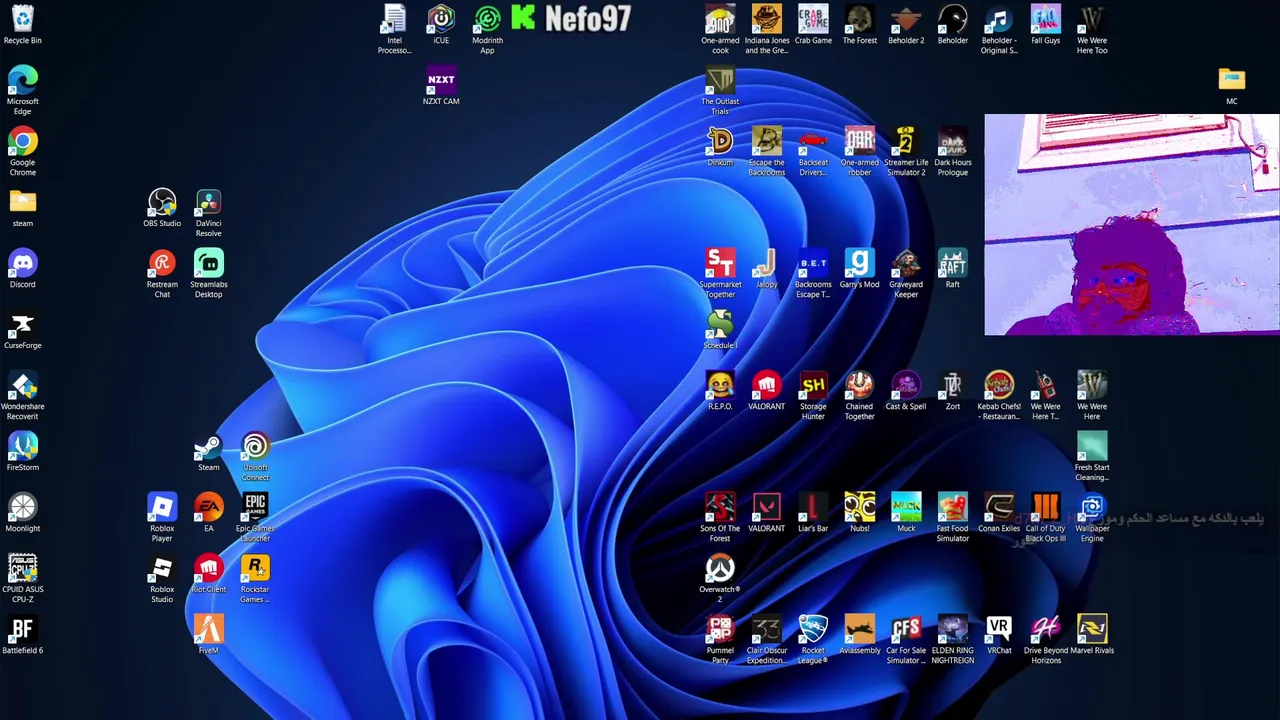Launch the One-armed cook game
Screen dimensions: 1280x720
720,30
